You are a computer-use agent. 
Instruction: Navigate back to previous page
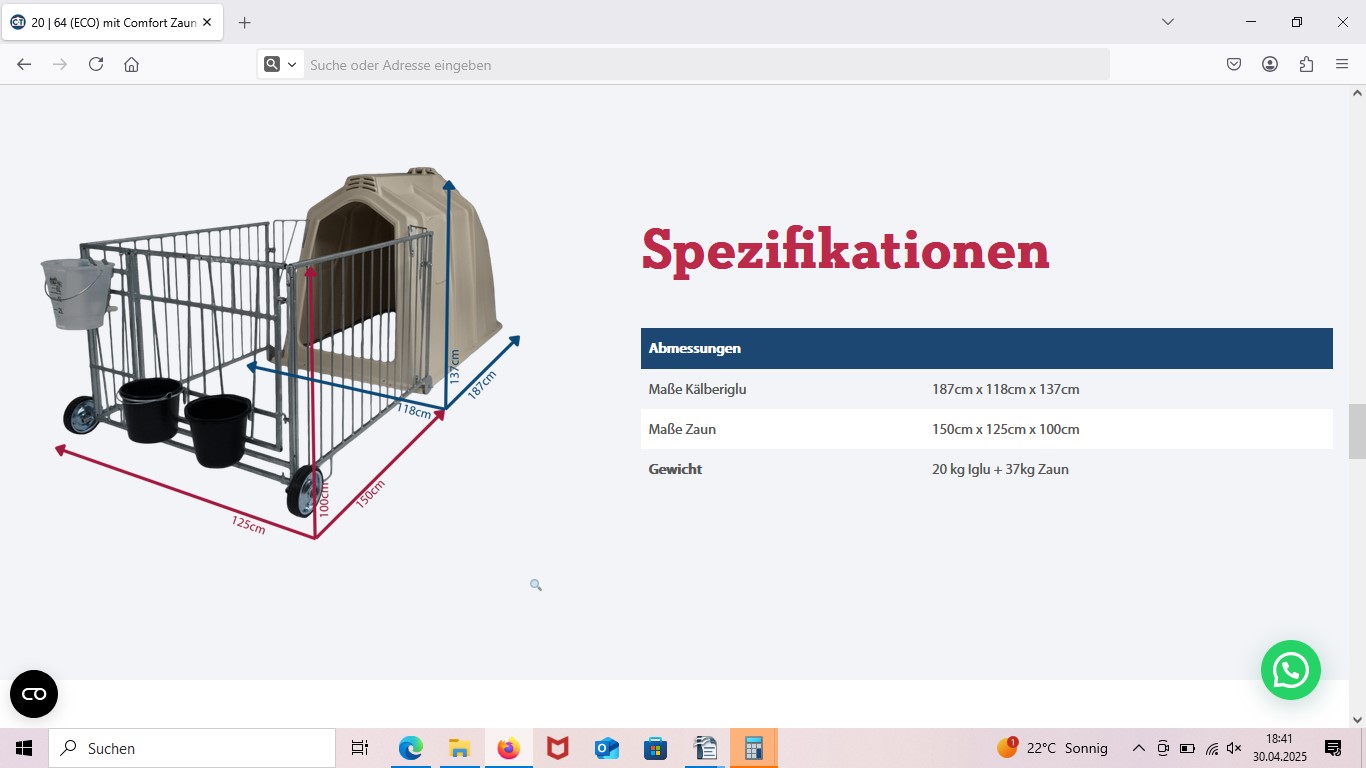pyautogui.click(x=24, y=64)
